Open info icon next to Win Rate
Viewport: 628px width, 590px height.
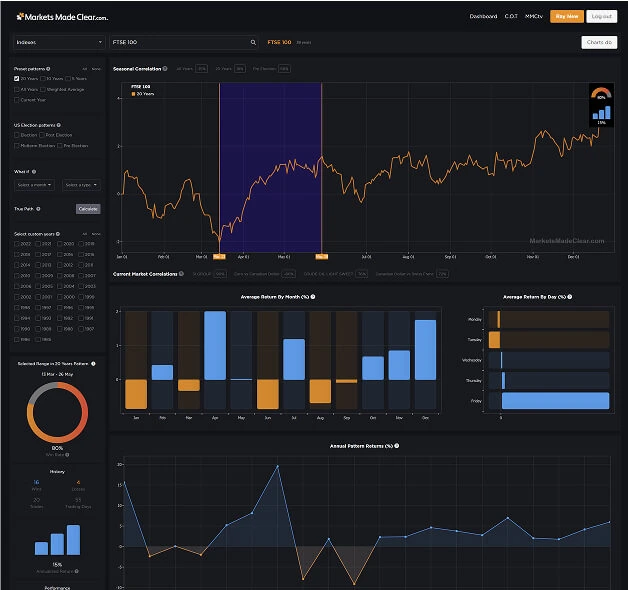67,455
